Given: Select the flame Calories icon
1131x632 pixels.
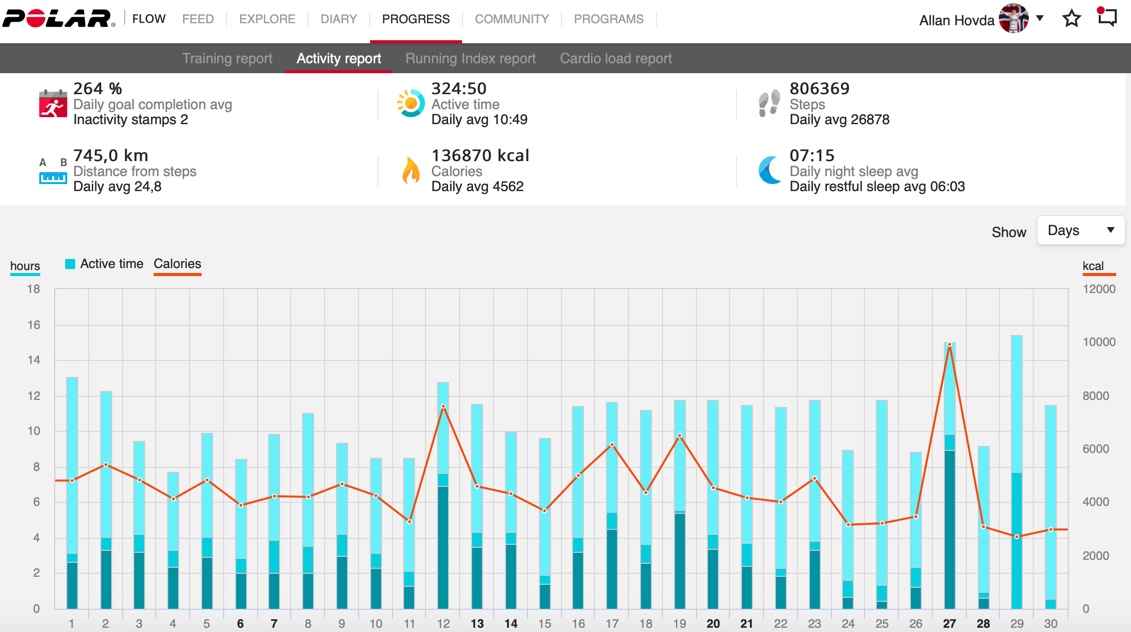Looking at the screenshot, I should click(410, 169).
